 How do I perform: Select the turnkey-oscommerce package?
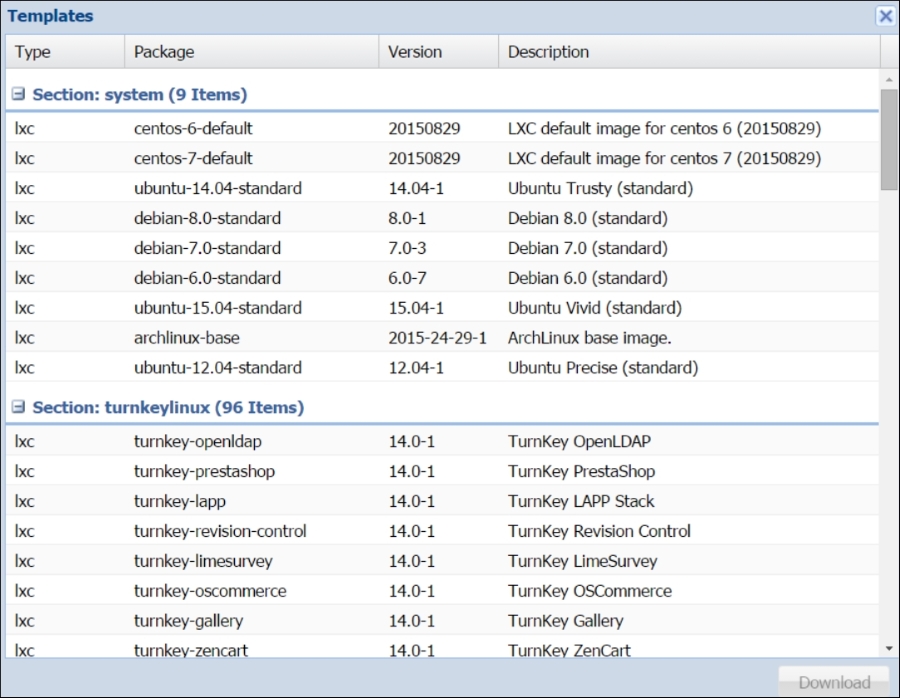pyautogui.click(x=210, y=591)
